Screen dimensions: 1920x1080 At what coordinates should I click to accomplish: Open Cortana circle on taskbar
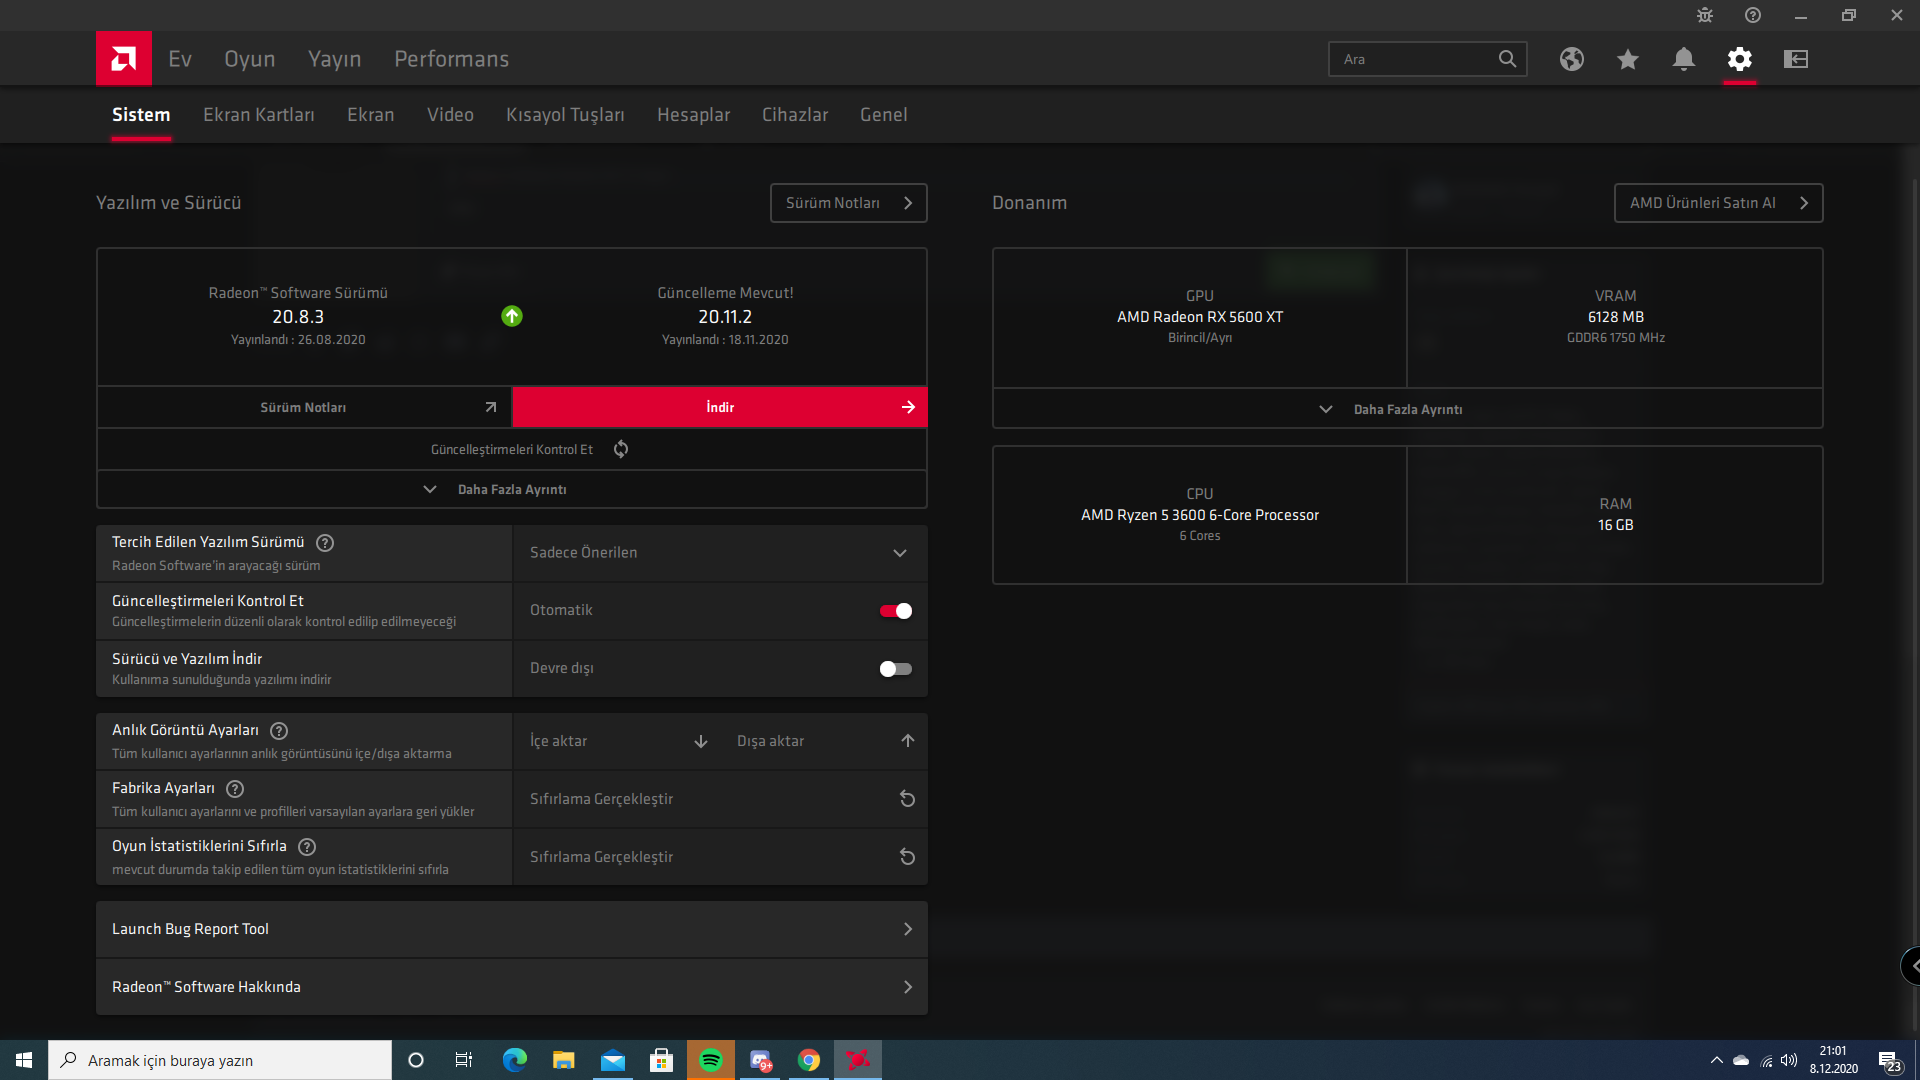pos(416,1060)
